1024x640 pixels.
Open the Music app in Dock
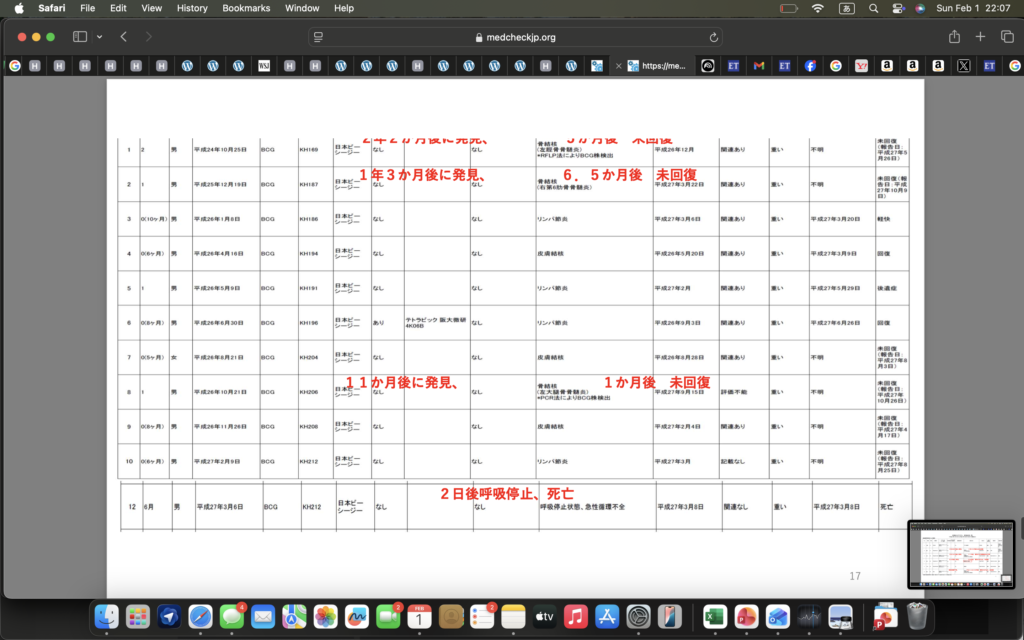click(575, 616)
